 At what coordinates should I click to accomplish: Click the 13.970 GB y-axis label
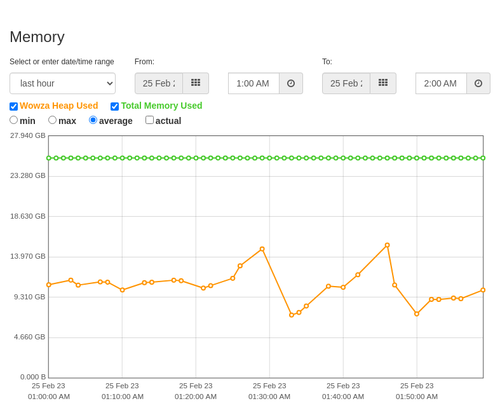28,256
